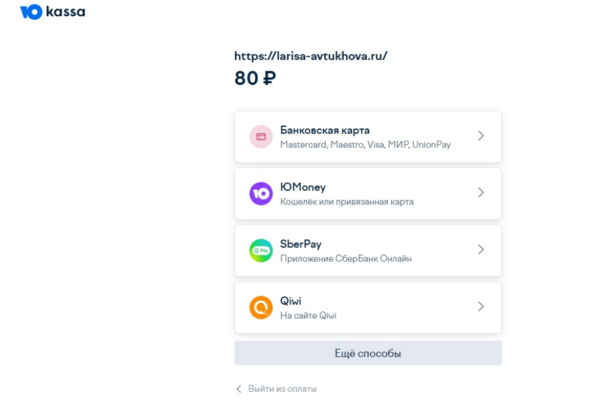
Task: Open the chevron on SberPay row
Action: [x=481, y=249]
